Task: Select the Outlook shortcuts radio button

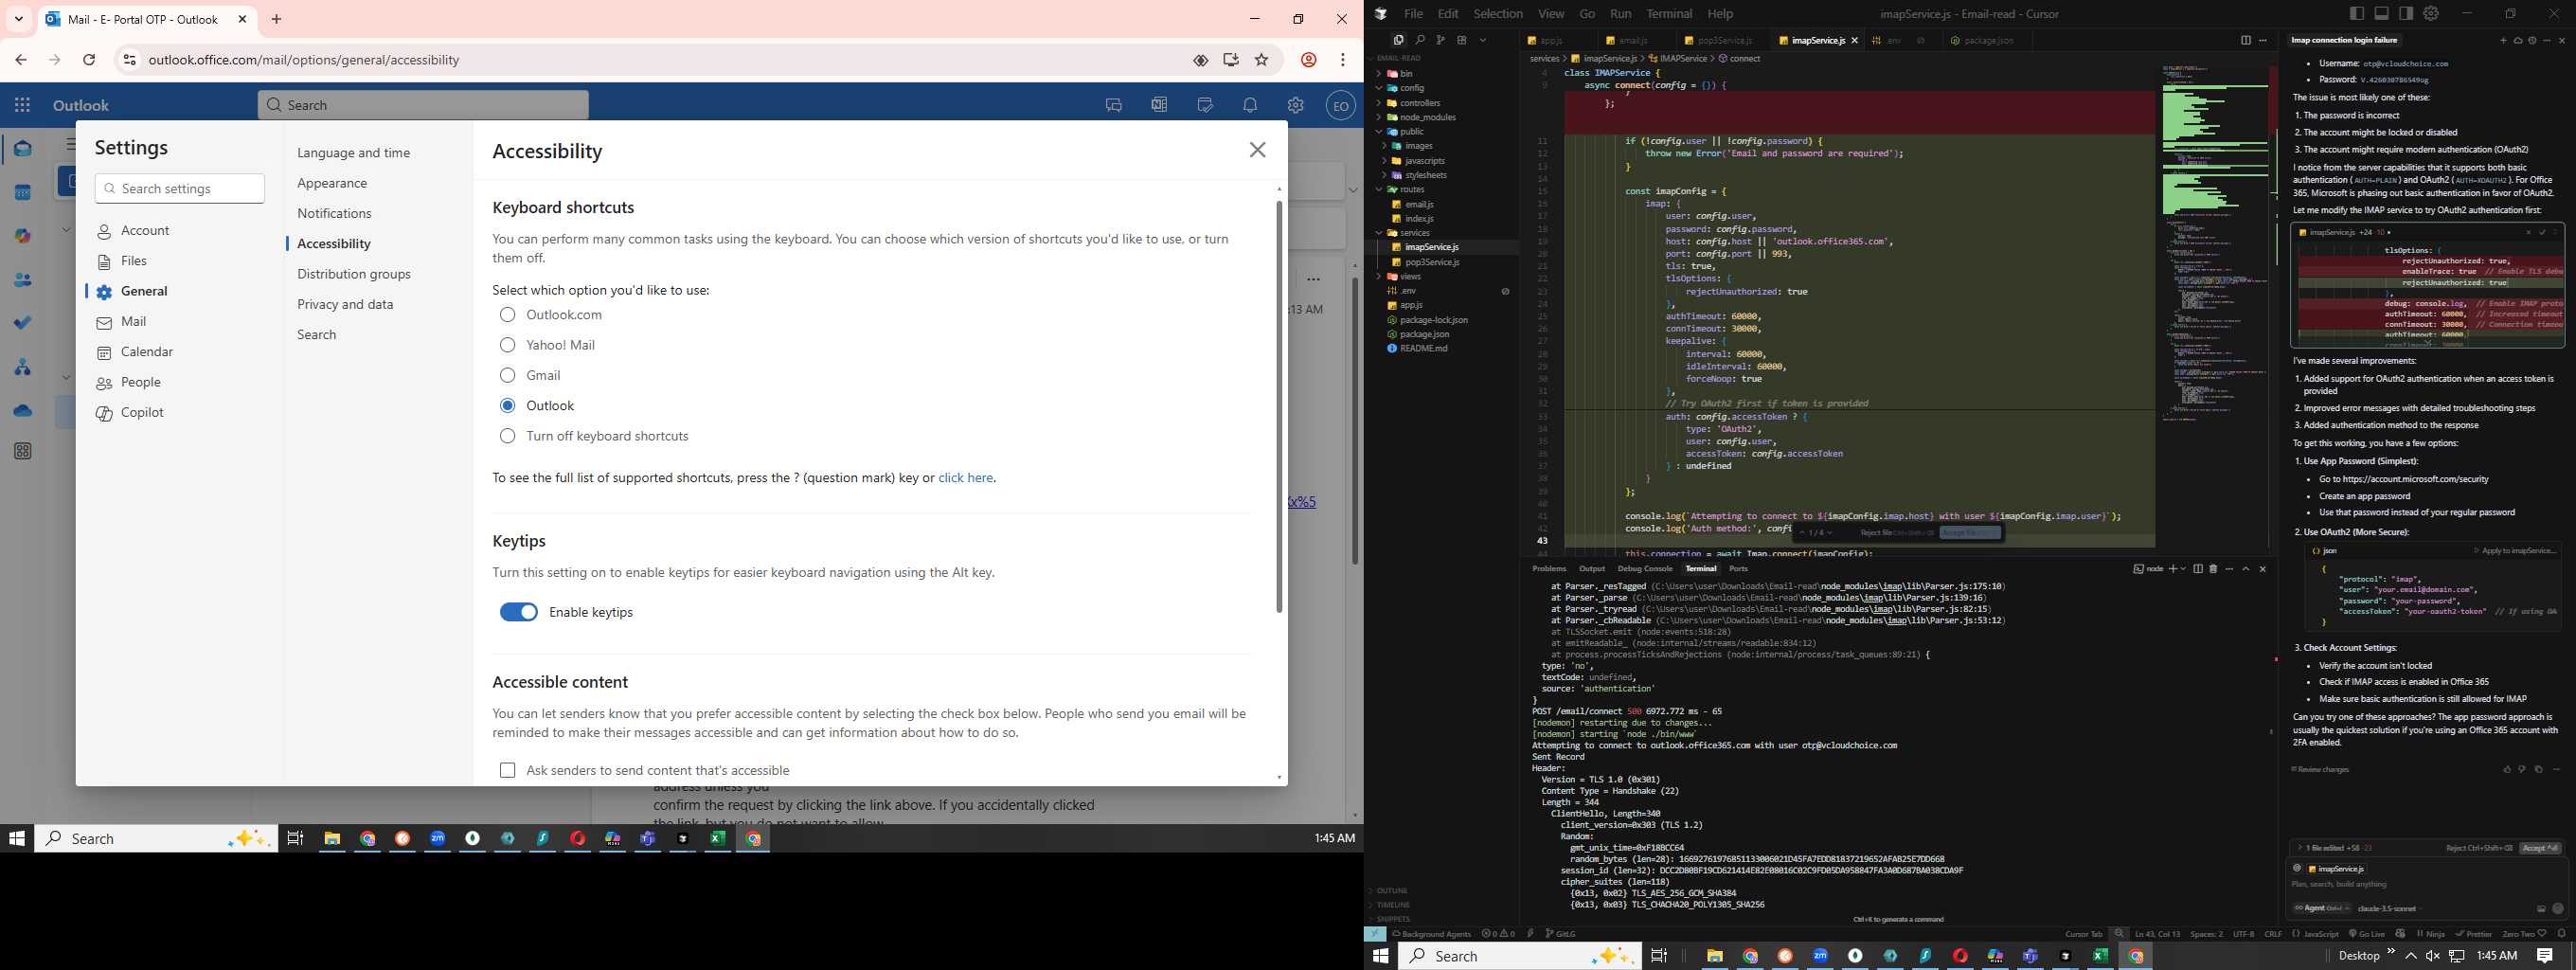Action: (x=508, y=406)
